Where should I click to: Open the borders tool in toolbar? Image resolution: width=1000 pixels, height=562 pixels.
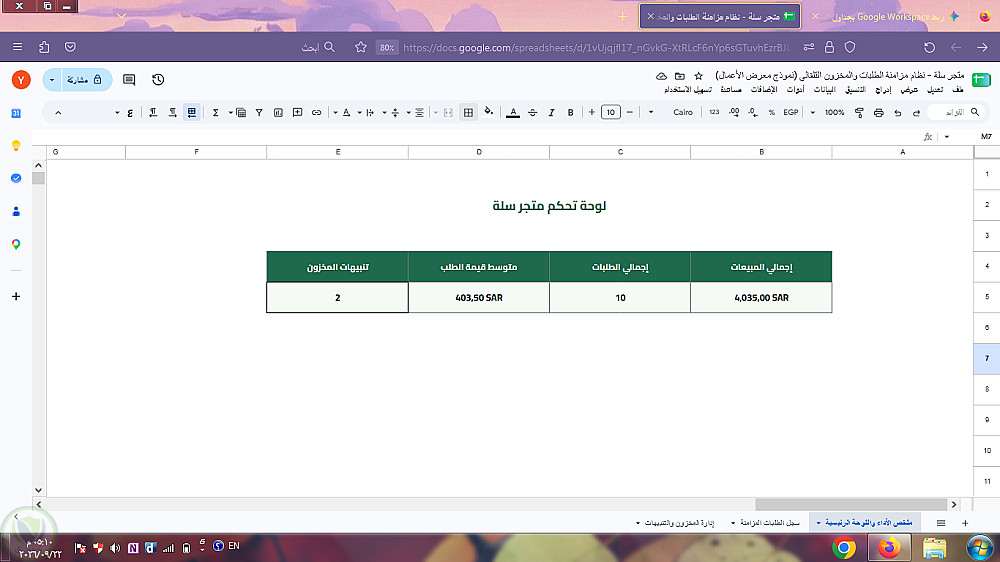tap(469, 112)
